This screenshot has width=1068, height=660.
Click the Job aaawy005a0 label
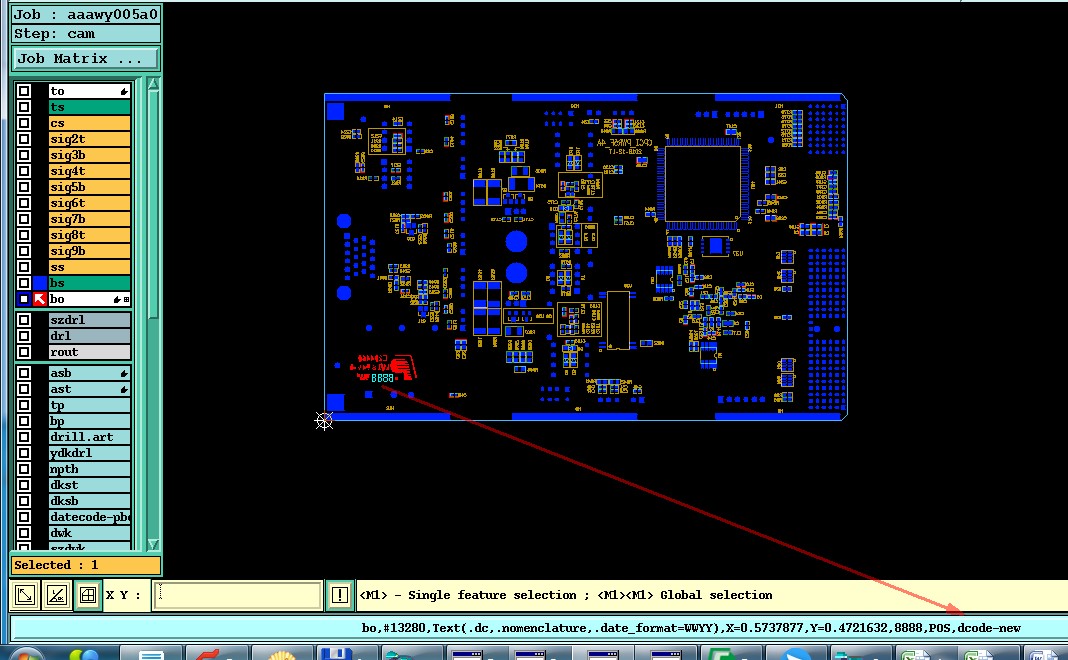coord(86,14)
